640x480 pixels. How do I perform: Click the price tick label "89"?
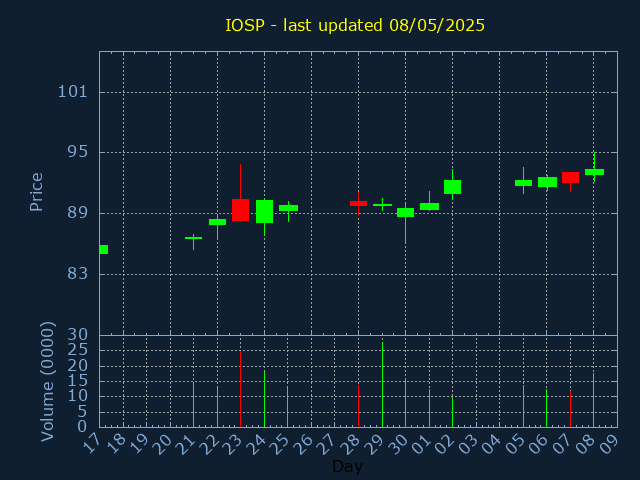(78, 213)
